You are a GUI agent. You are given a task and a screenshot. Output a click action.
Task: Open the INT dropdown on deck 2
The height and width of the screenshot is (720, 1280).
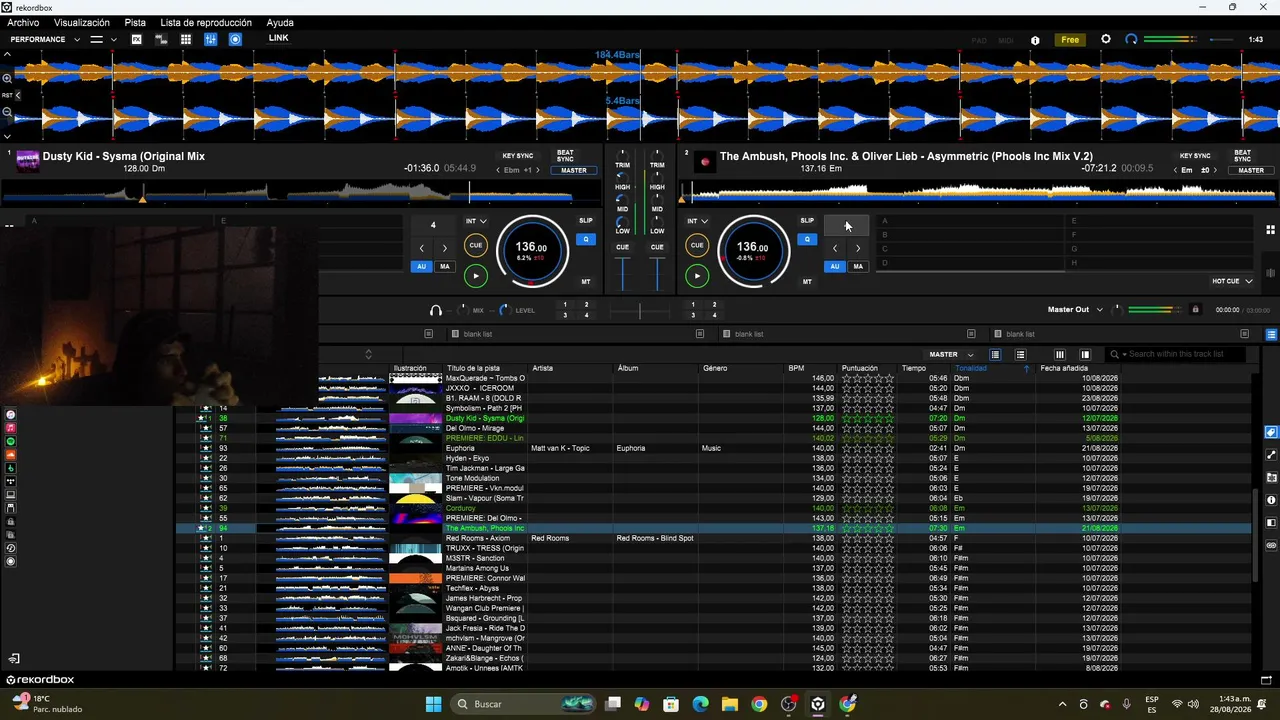click(x=698, y=221)
